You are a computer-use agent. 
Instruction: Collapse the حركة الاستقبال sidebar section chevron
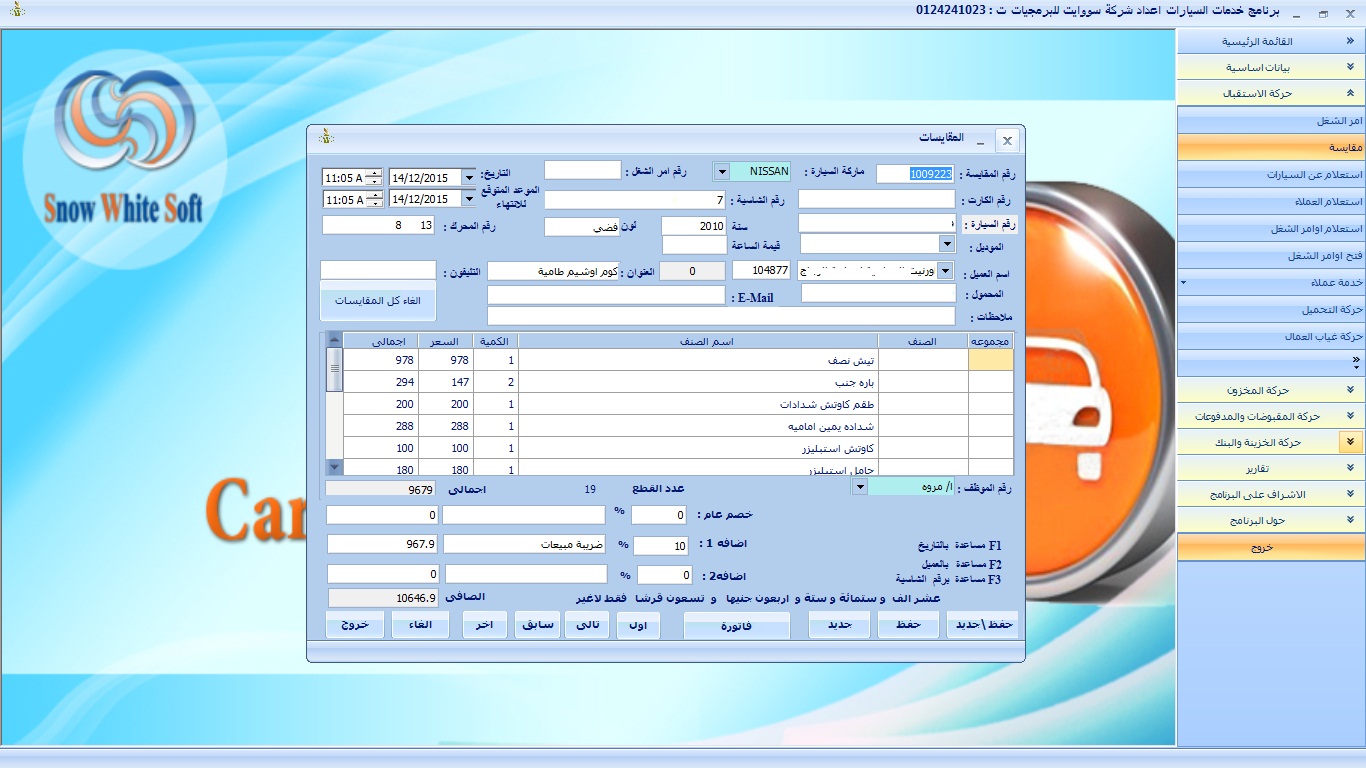coord(1350,93)
